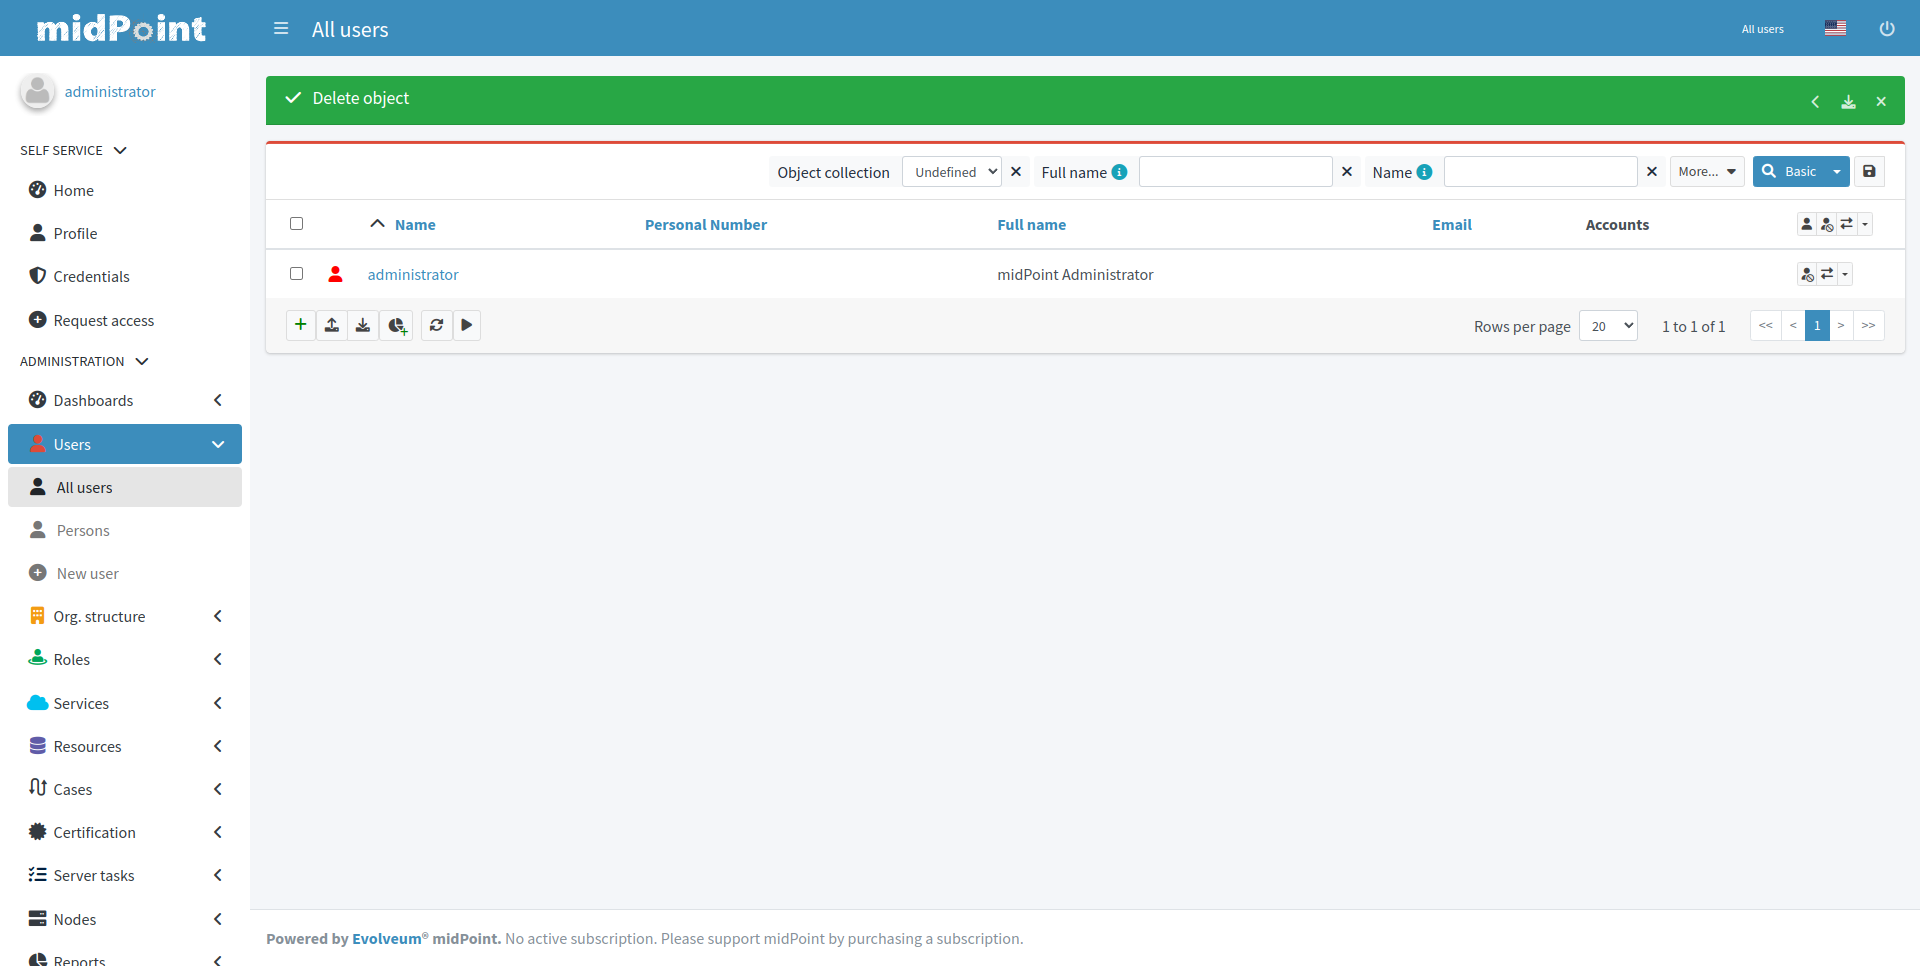Screen dimensions: 1920x966
Task: Open Cases menu in sidebar
Action: coord(125,789)
